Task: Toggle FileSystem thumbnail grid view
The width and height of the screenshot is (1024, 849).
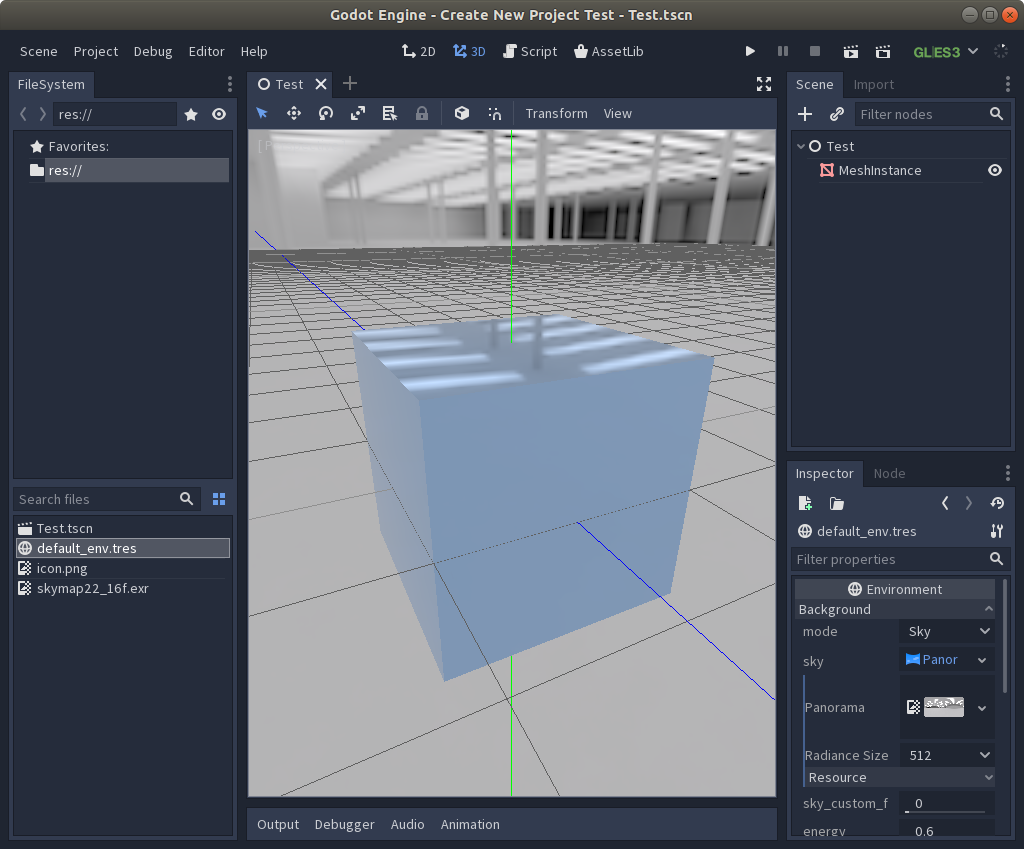Action: tap(219, 499)
